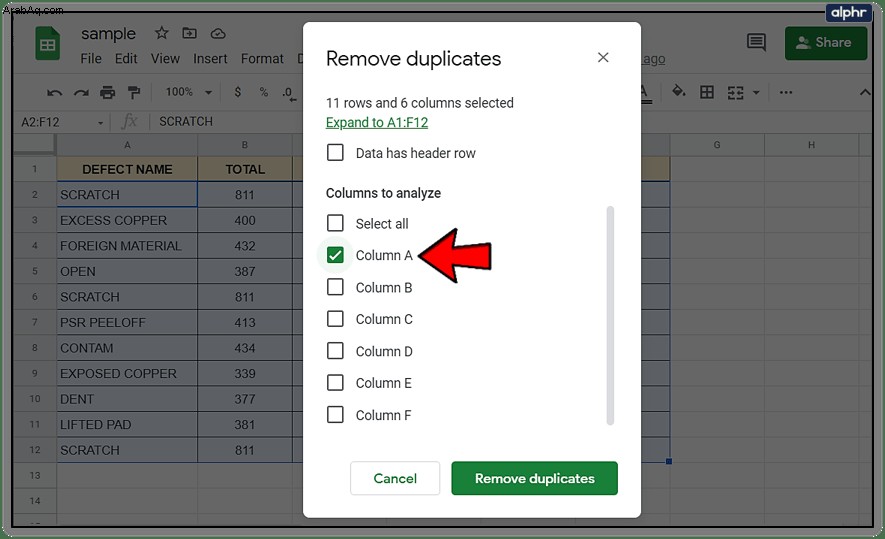Open the View menu
Viewport: 885px width, 539px height.
tap(165, 59)
